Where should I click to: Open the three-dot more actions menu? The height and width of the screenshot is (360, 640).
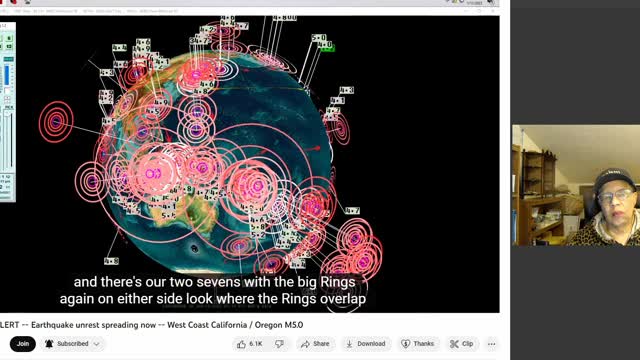pyautogui.click(x=491, y=344)
